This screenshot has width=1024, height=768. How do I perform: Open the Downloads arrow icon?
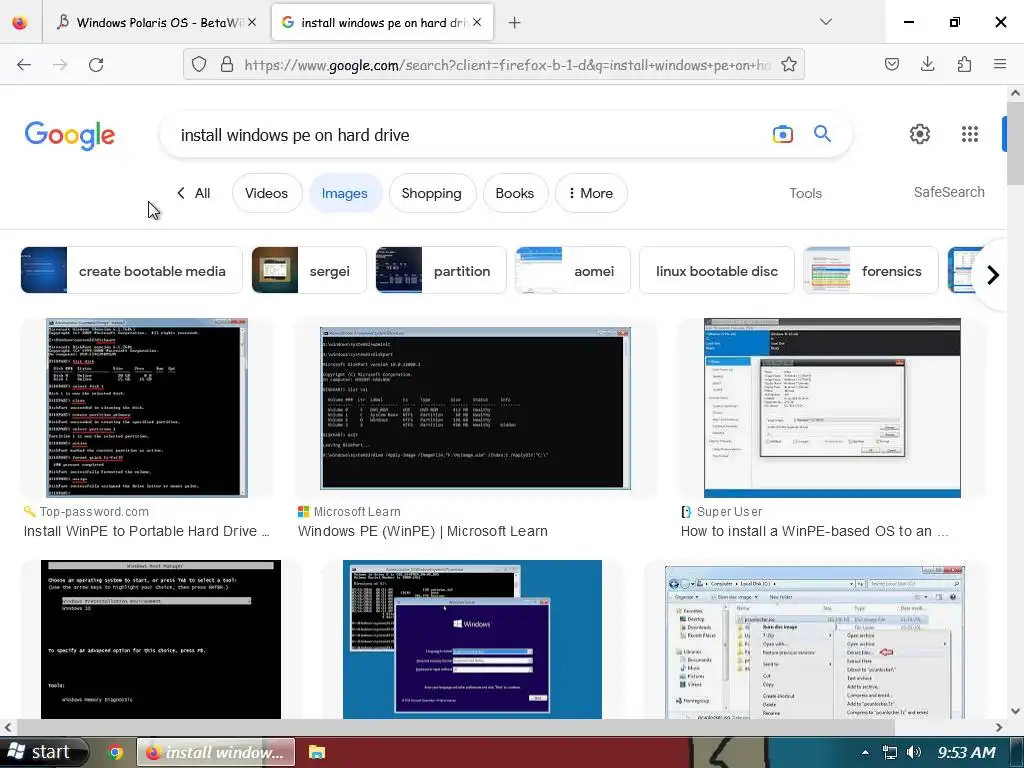(927, 64)
